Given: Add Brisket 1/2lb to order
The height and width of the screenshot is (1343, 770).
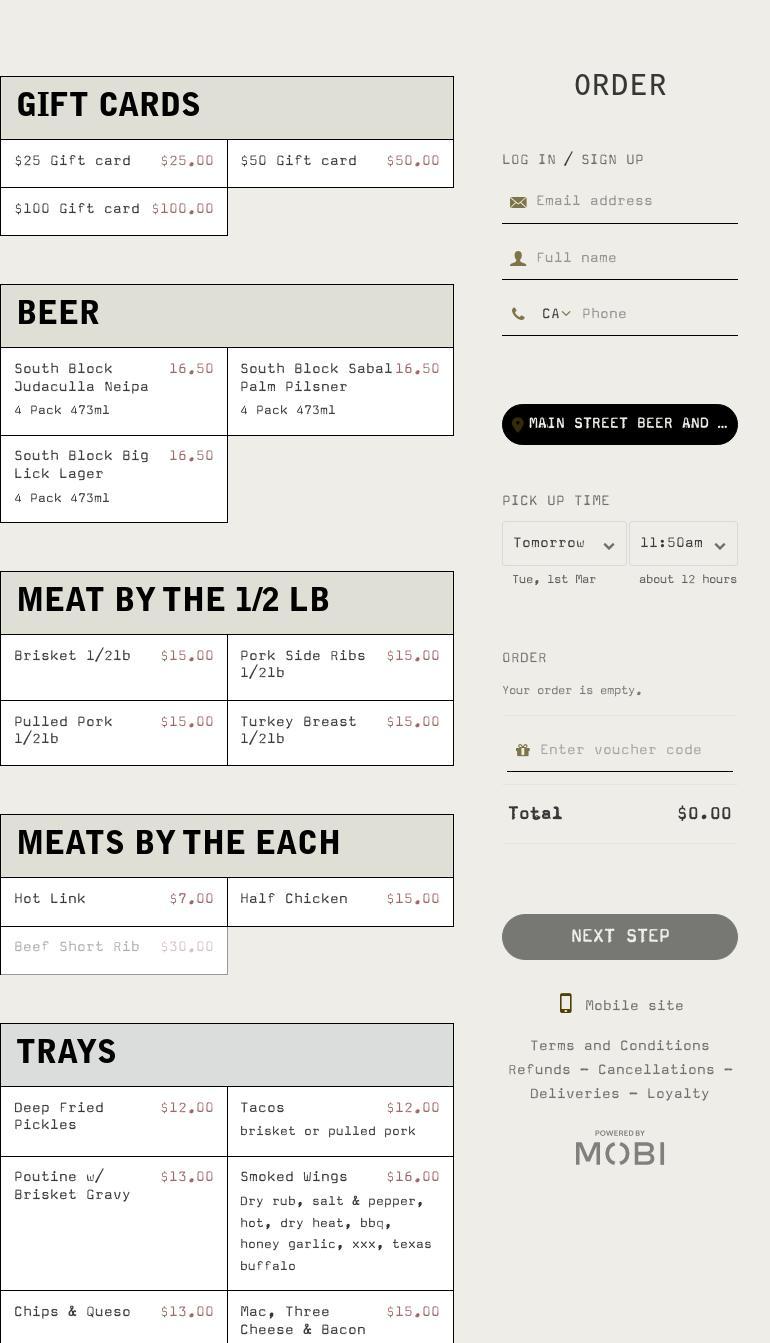Looking at the screenshot, I should [x=114, y=666].
